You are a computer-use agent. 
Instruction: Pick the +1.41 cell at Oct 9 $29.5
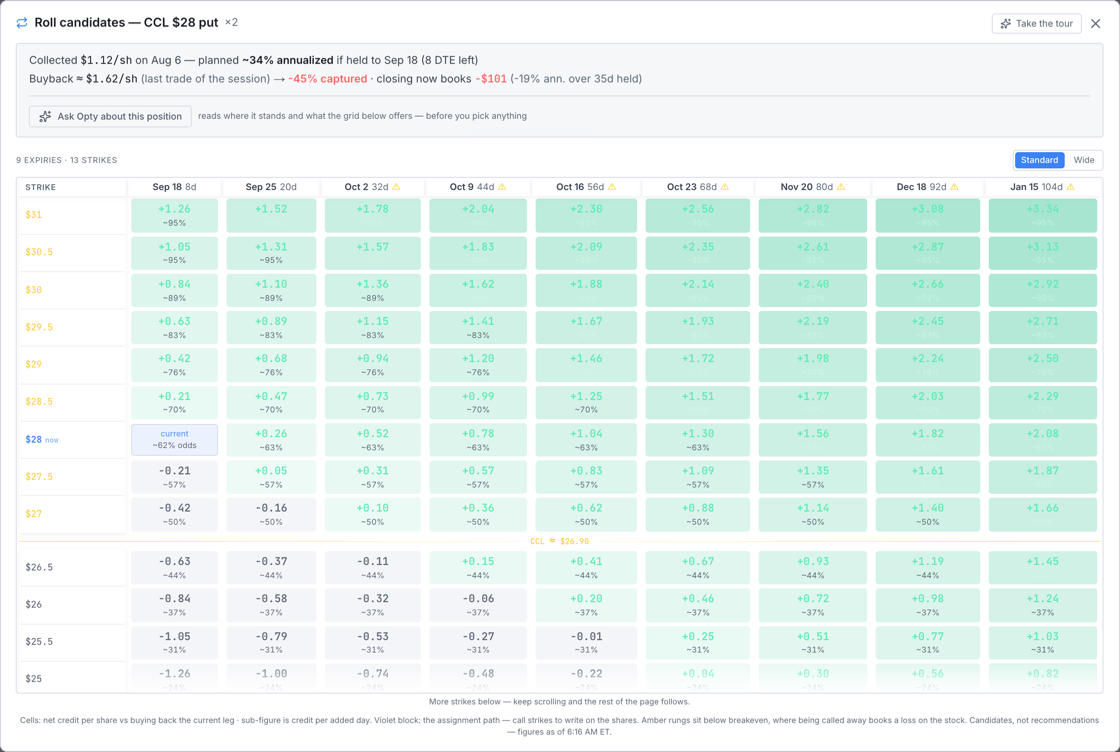tap(478, 328)
